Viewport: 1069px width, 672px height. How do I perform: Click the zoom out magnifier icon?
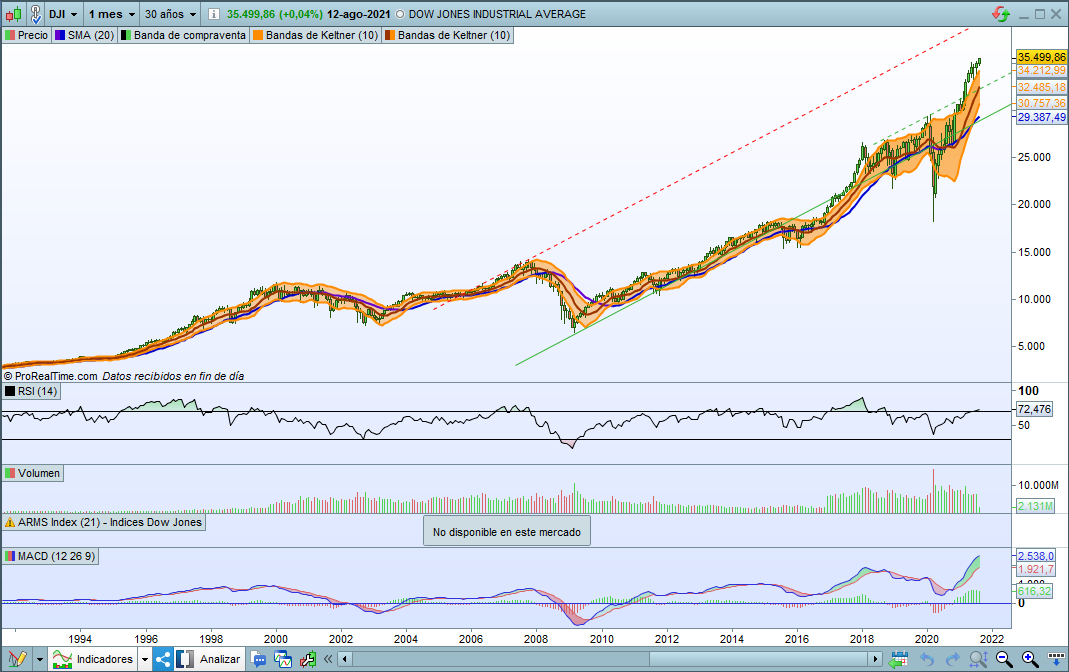(1003, 659)
